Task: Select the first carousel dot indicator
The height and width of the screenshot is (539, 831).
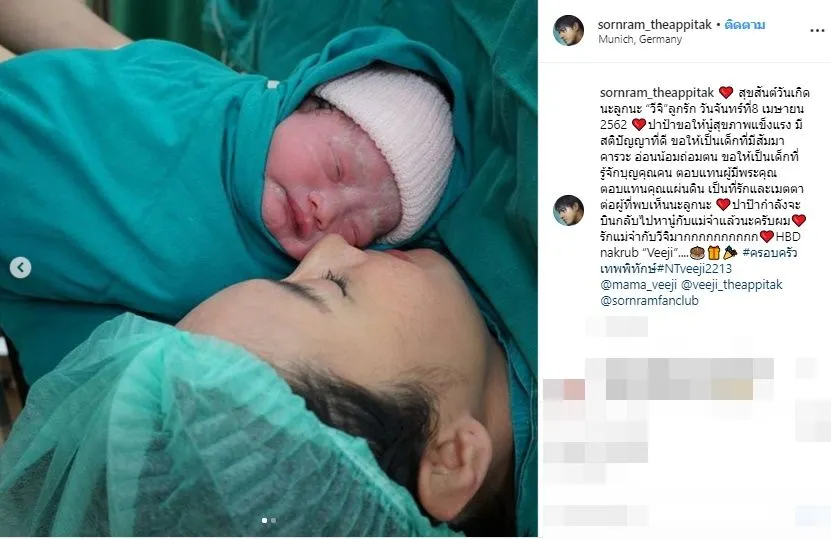Action: coord(264,520)
